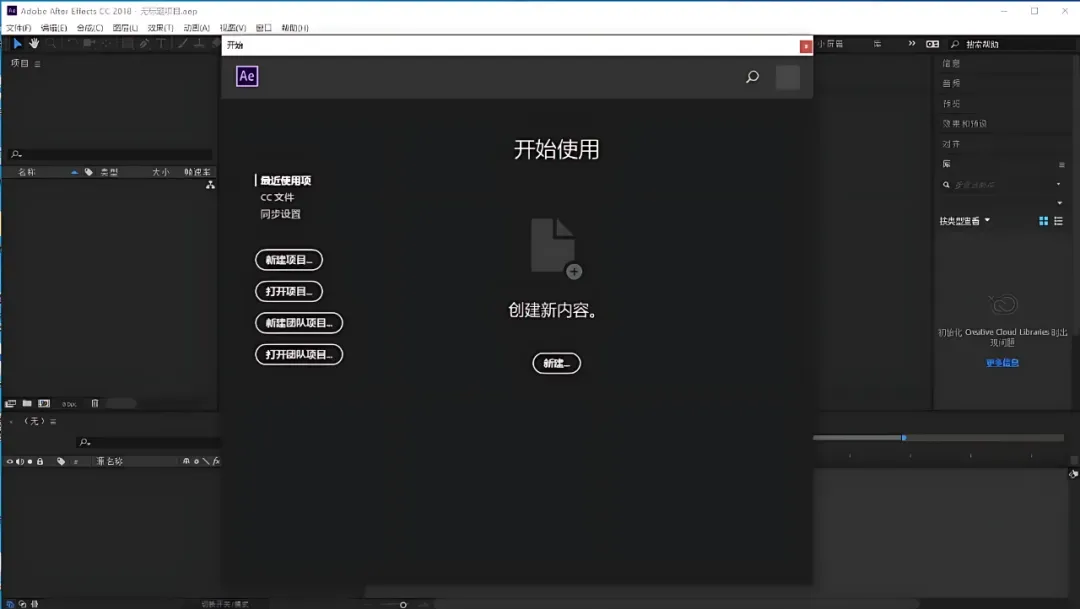The image size is (1080, 609).
Task: Click the shy layer column icon in timeline
Action: click(x=186, y=462)
